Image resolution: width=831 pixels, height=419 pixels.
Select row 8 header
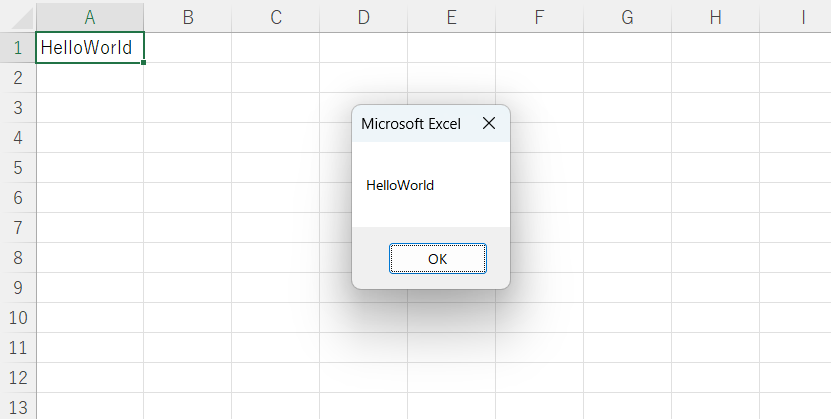17,257
